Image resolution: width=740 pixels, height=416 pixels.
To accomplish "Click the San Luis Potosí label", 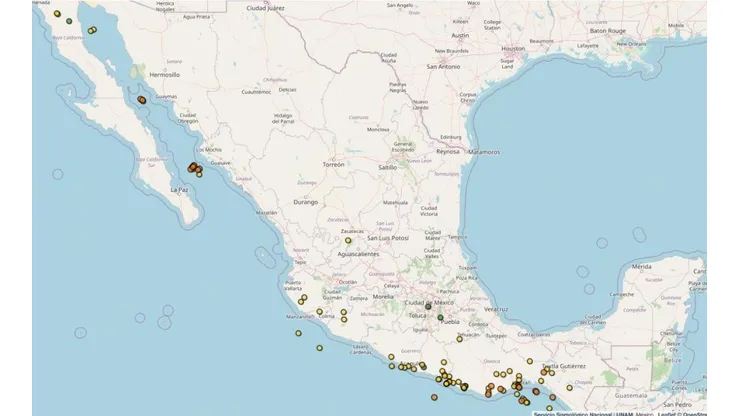I will [x=388, y=238].
